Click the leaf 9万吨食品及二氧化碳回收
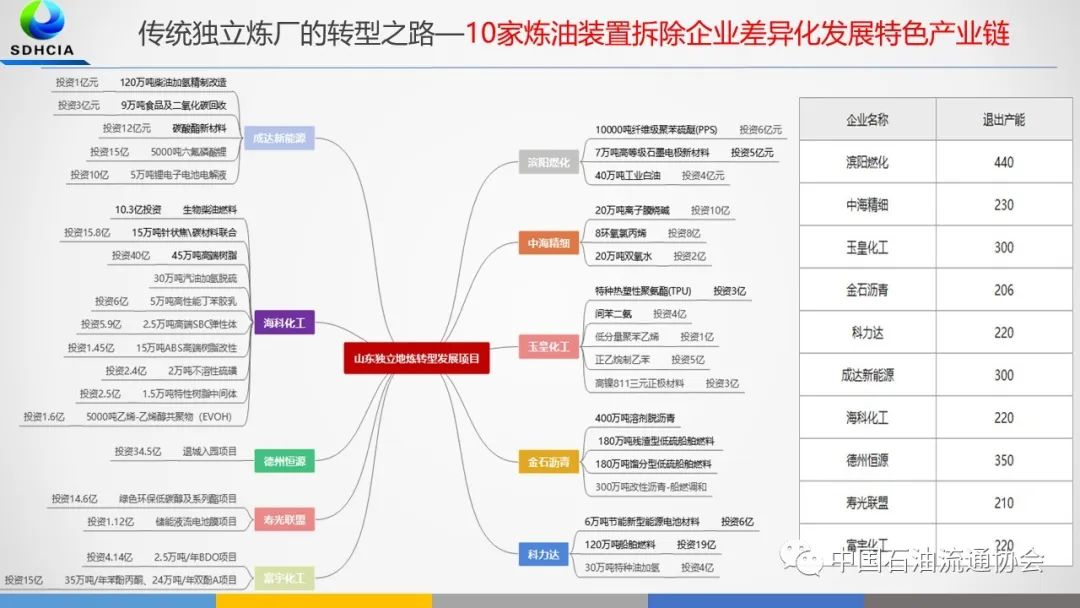This screenshot has width=1080, height=608. tap(174, 105)
